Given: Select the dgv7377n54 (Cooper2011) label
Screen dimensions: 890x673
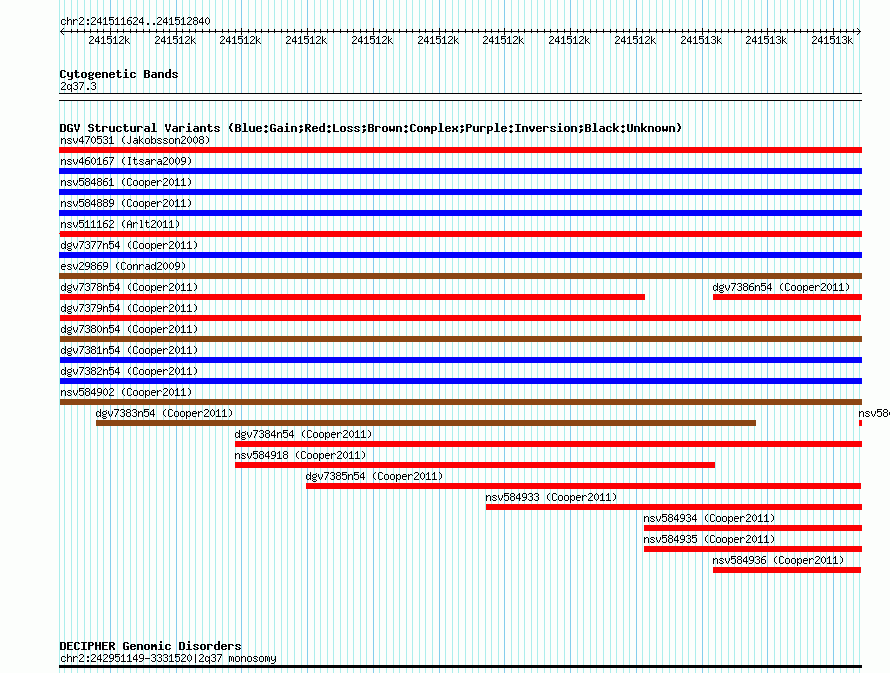Looking at the screenshot, I should click(129, 245).
